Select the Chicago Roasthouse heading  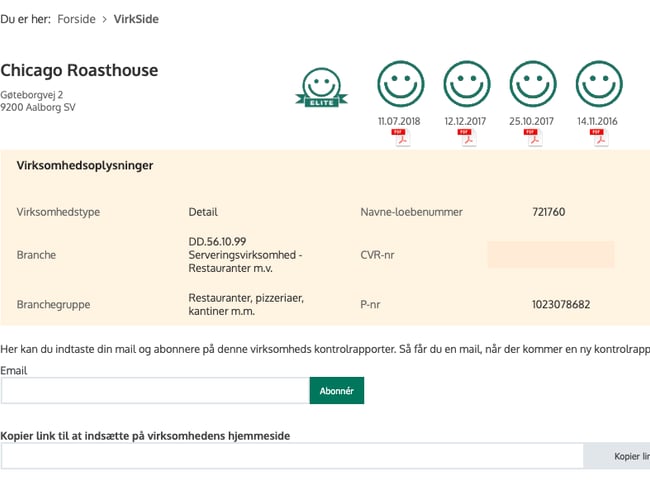click(79, 70)
